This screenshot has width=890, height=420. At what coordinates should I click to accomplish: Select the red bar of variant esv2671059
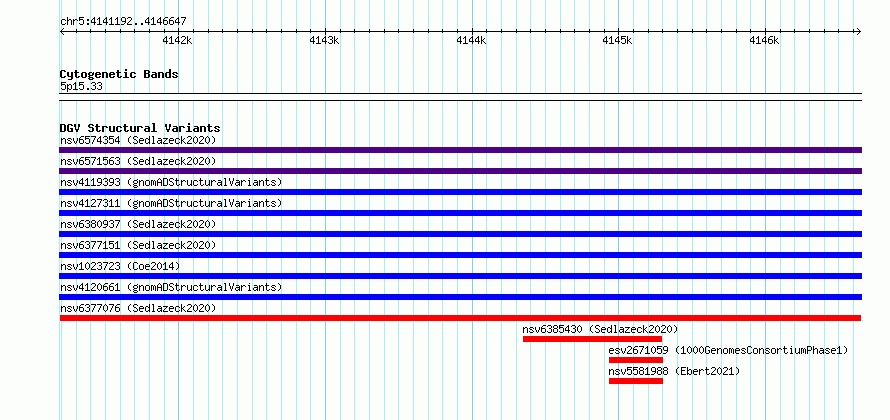click(636, 360)
